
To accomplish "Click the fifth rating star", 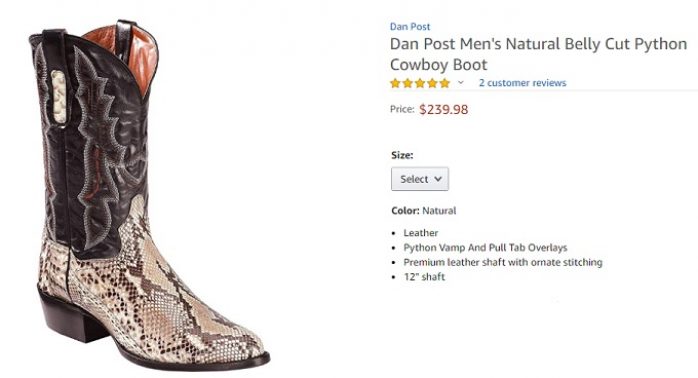I will [445, 83].
